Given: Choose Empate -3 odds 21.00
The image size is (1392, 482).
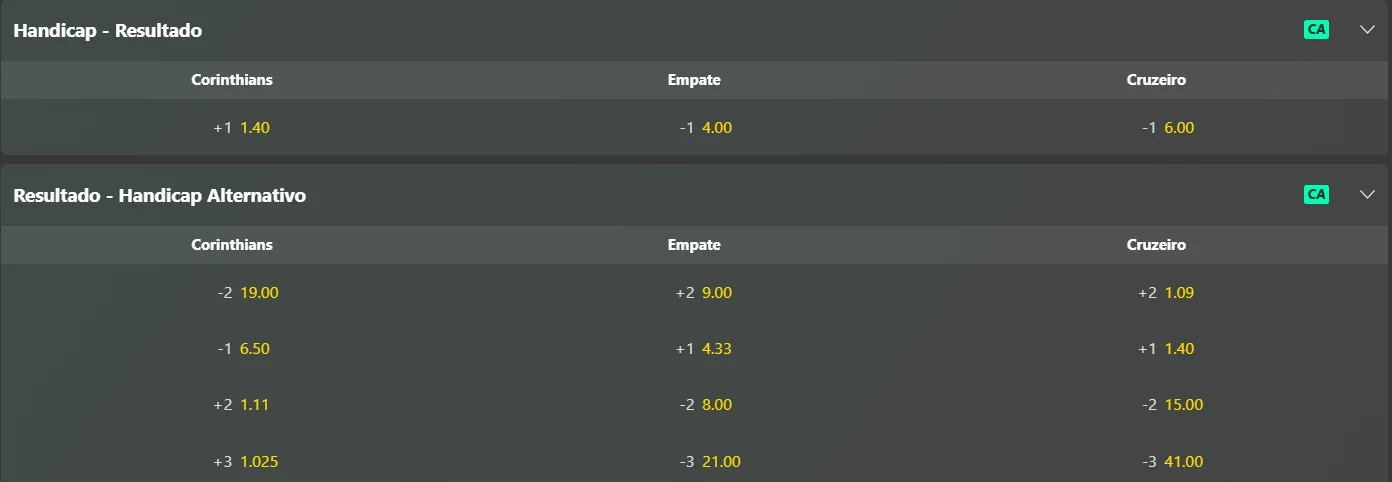Looking at the screenshot, I should point(709,462).
